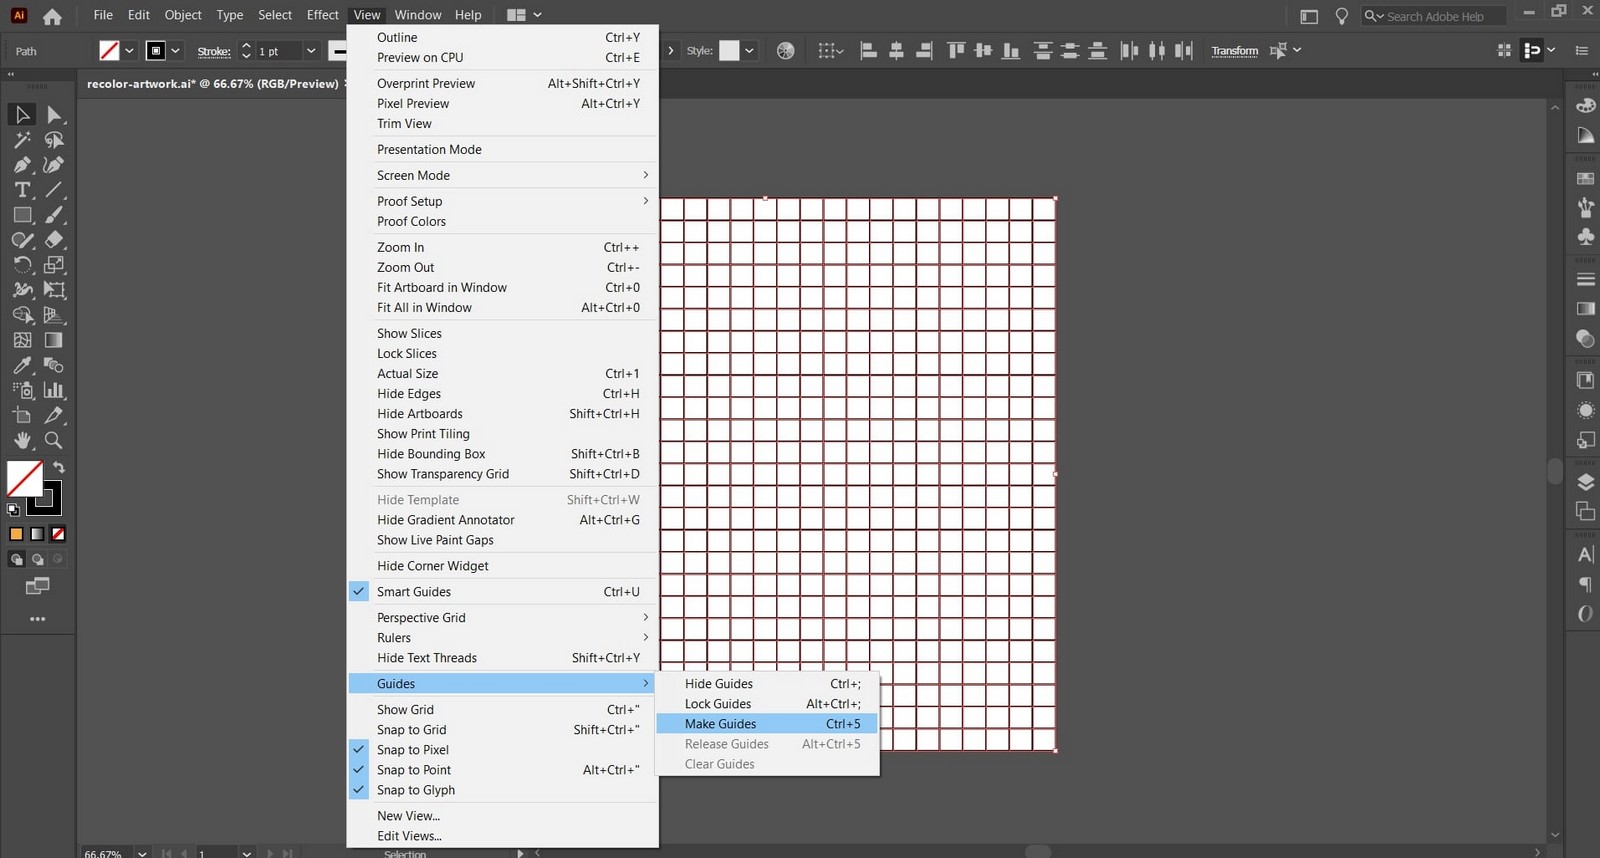Select the Rotate tool
The image size is (1600, 858).
click(x=22, y=265)
